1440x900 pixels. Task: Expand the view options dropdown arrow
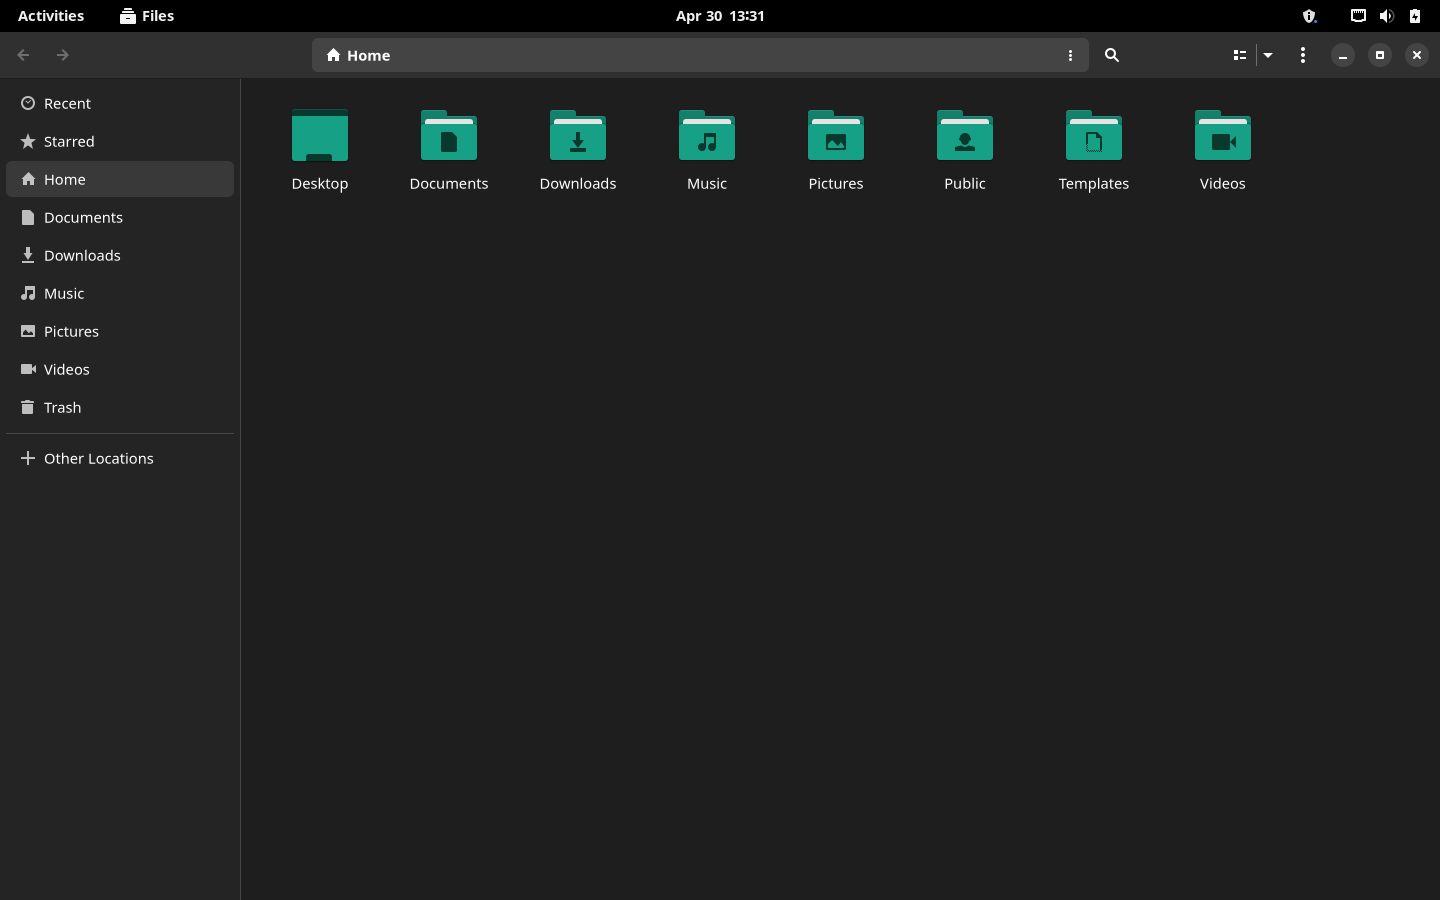point(1268,55)
